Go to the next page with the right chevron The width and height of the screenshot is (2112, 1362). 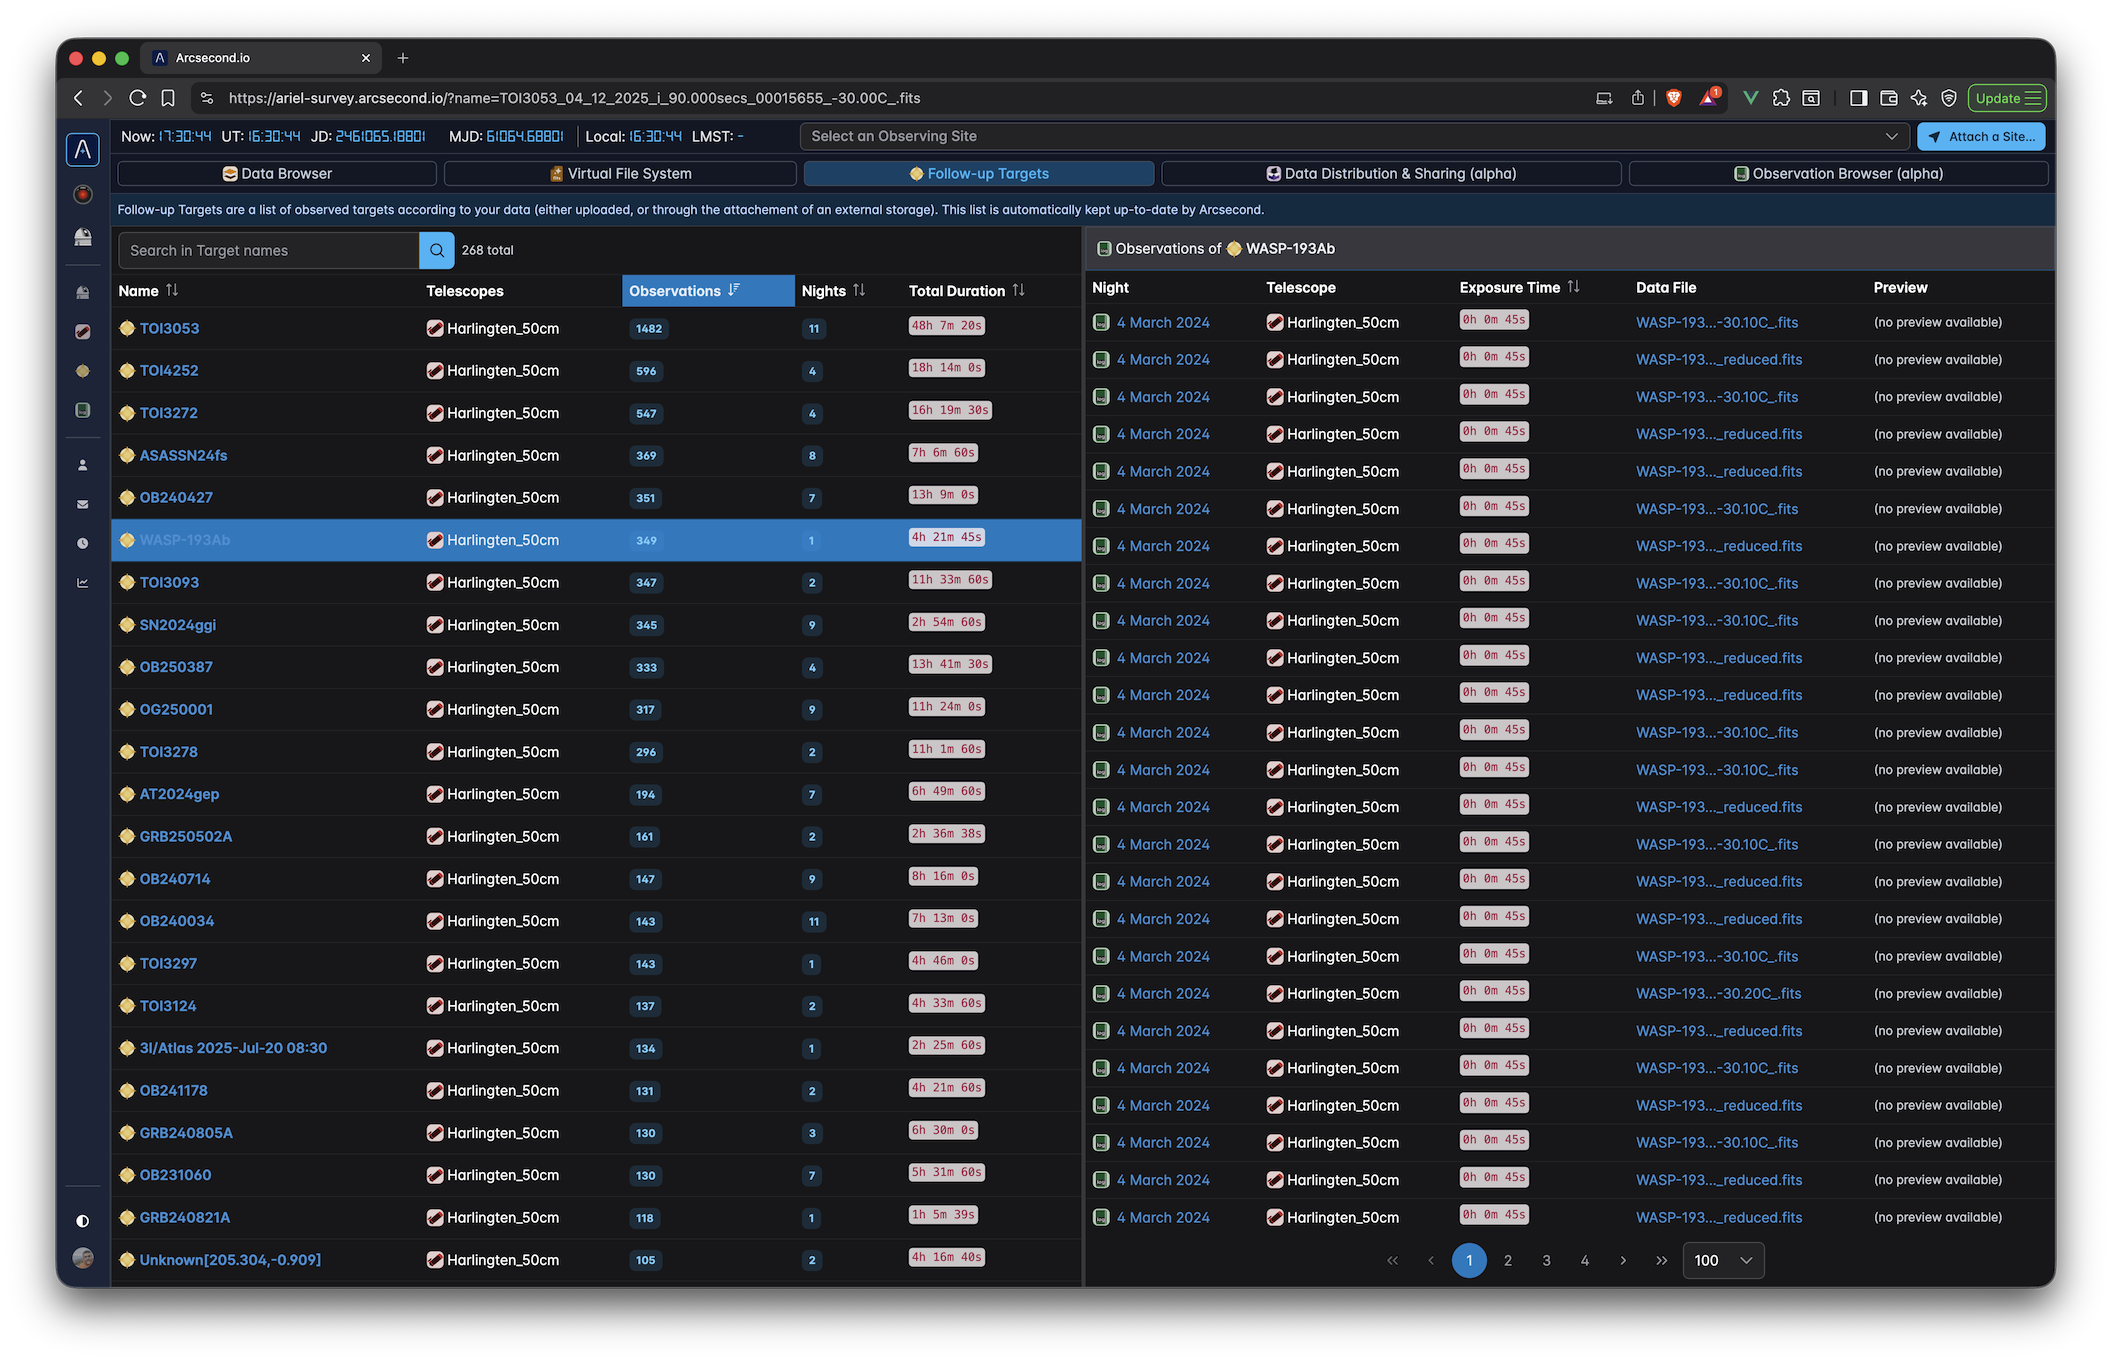coord(1623,1260)
